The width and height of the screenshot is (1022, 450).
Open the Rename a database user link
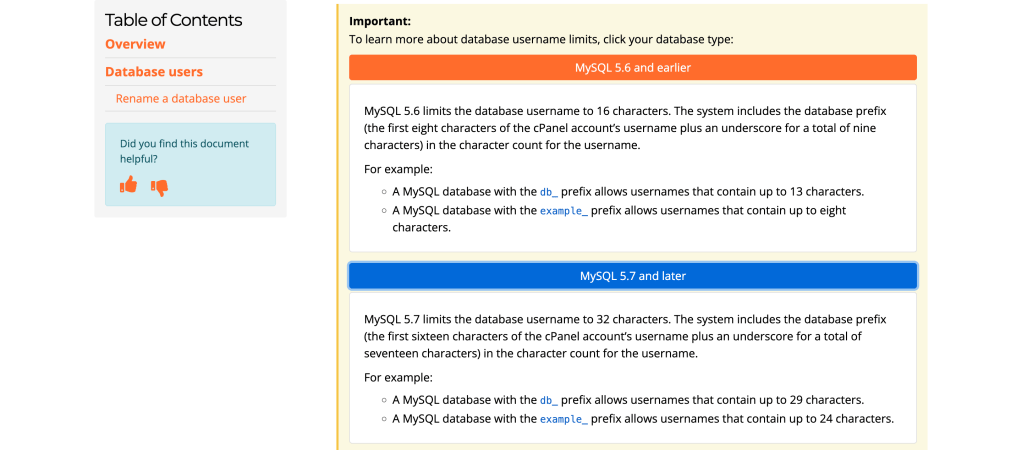[x=181, y=99]
